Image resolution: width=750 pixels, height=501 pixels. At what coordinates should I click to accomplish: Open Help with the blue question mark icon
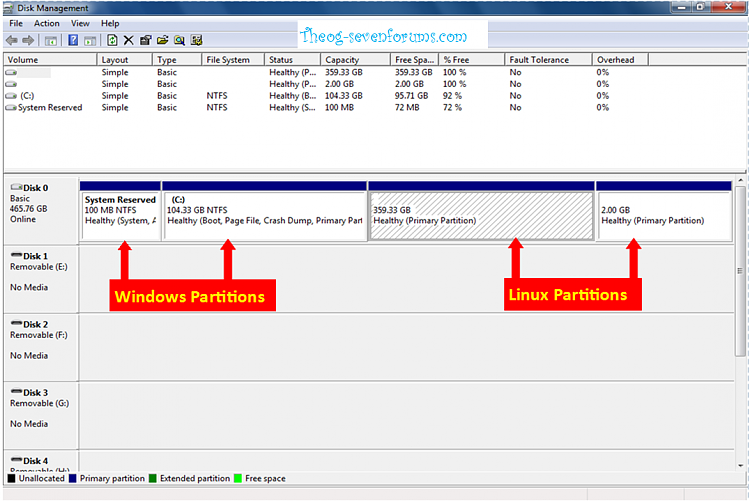coord(73,40)
